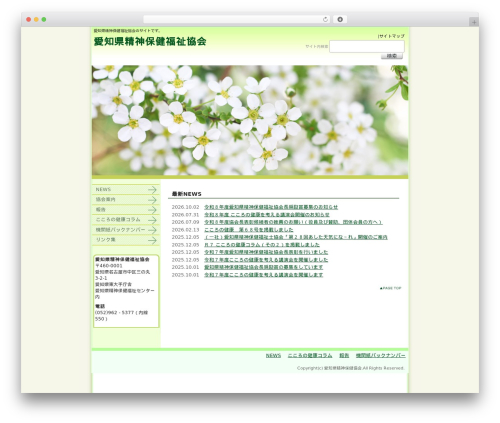Open the 協会長表彰を行いました news link
500x423 pixels.
(266, 252)
